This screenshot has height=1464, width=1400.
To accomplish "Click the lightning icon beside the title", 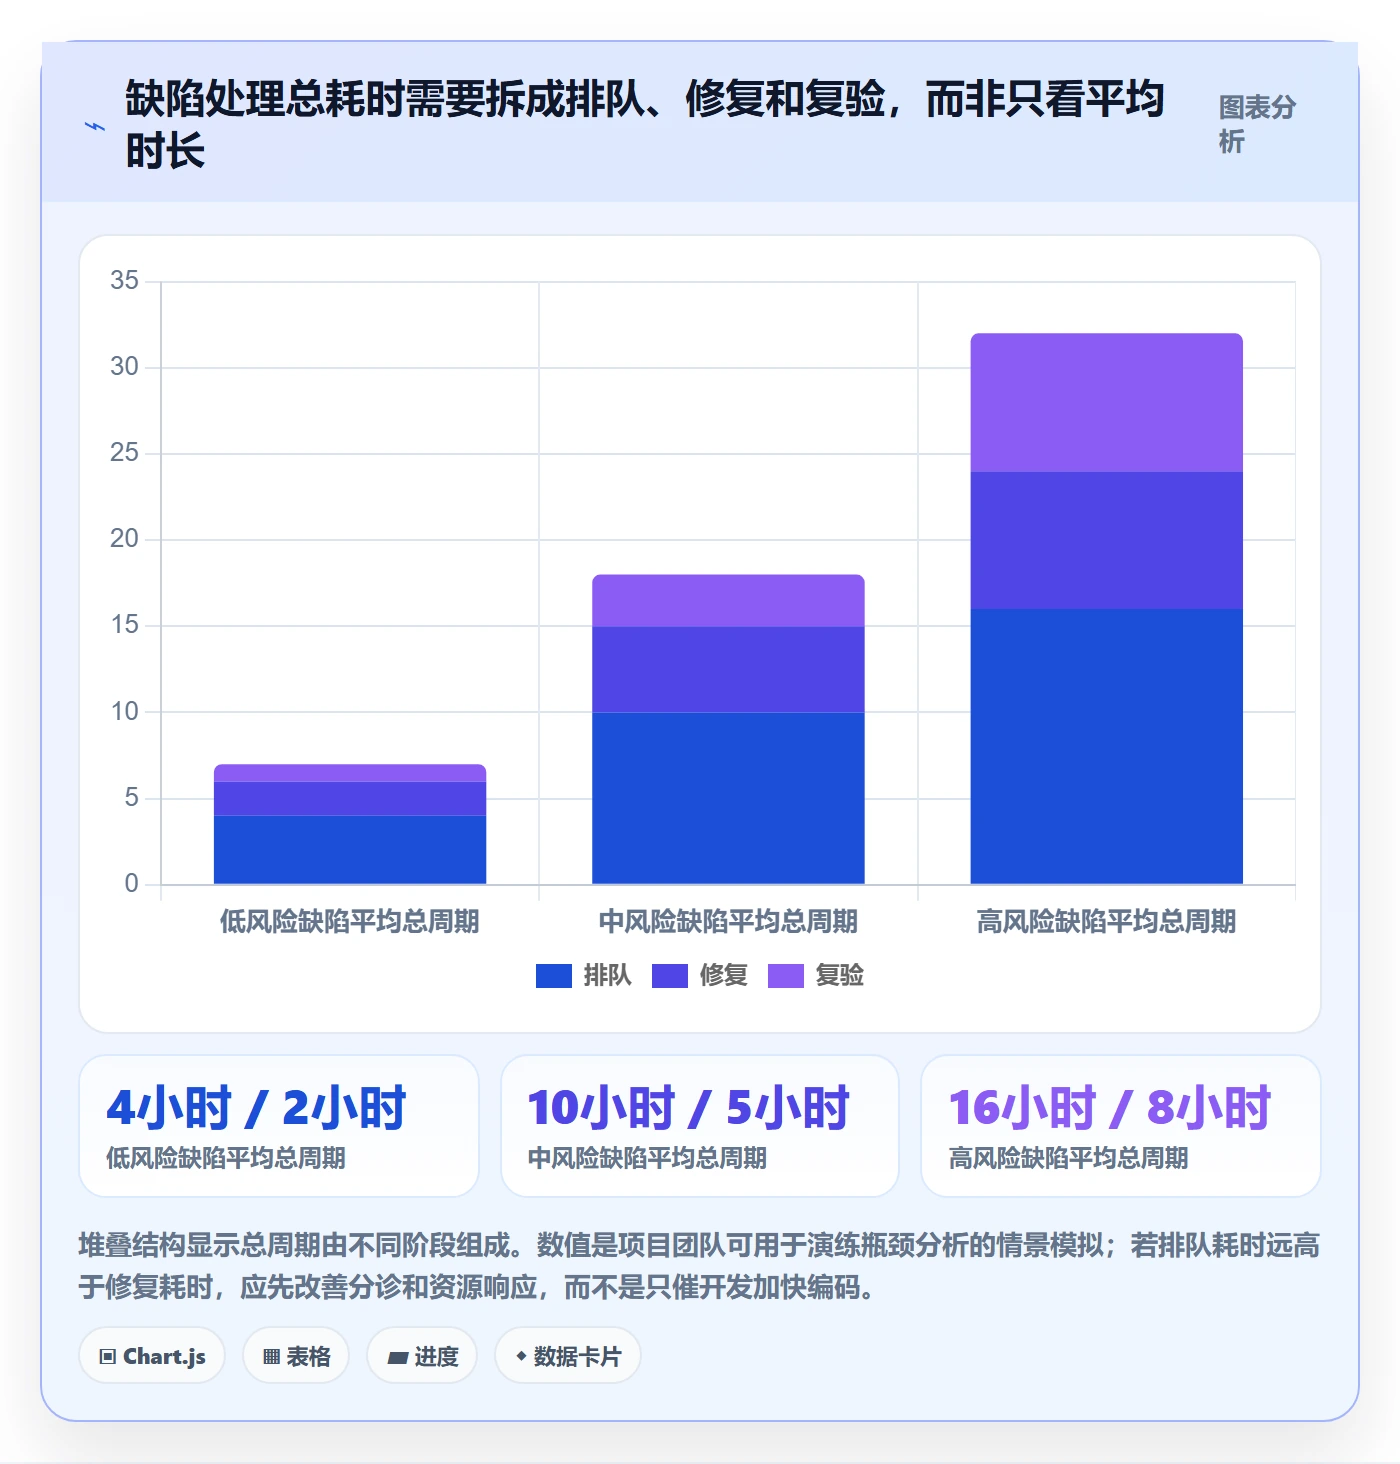I will click(95, 126).
